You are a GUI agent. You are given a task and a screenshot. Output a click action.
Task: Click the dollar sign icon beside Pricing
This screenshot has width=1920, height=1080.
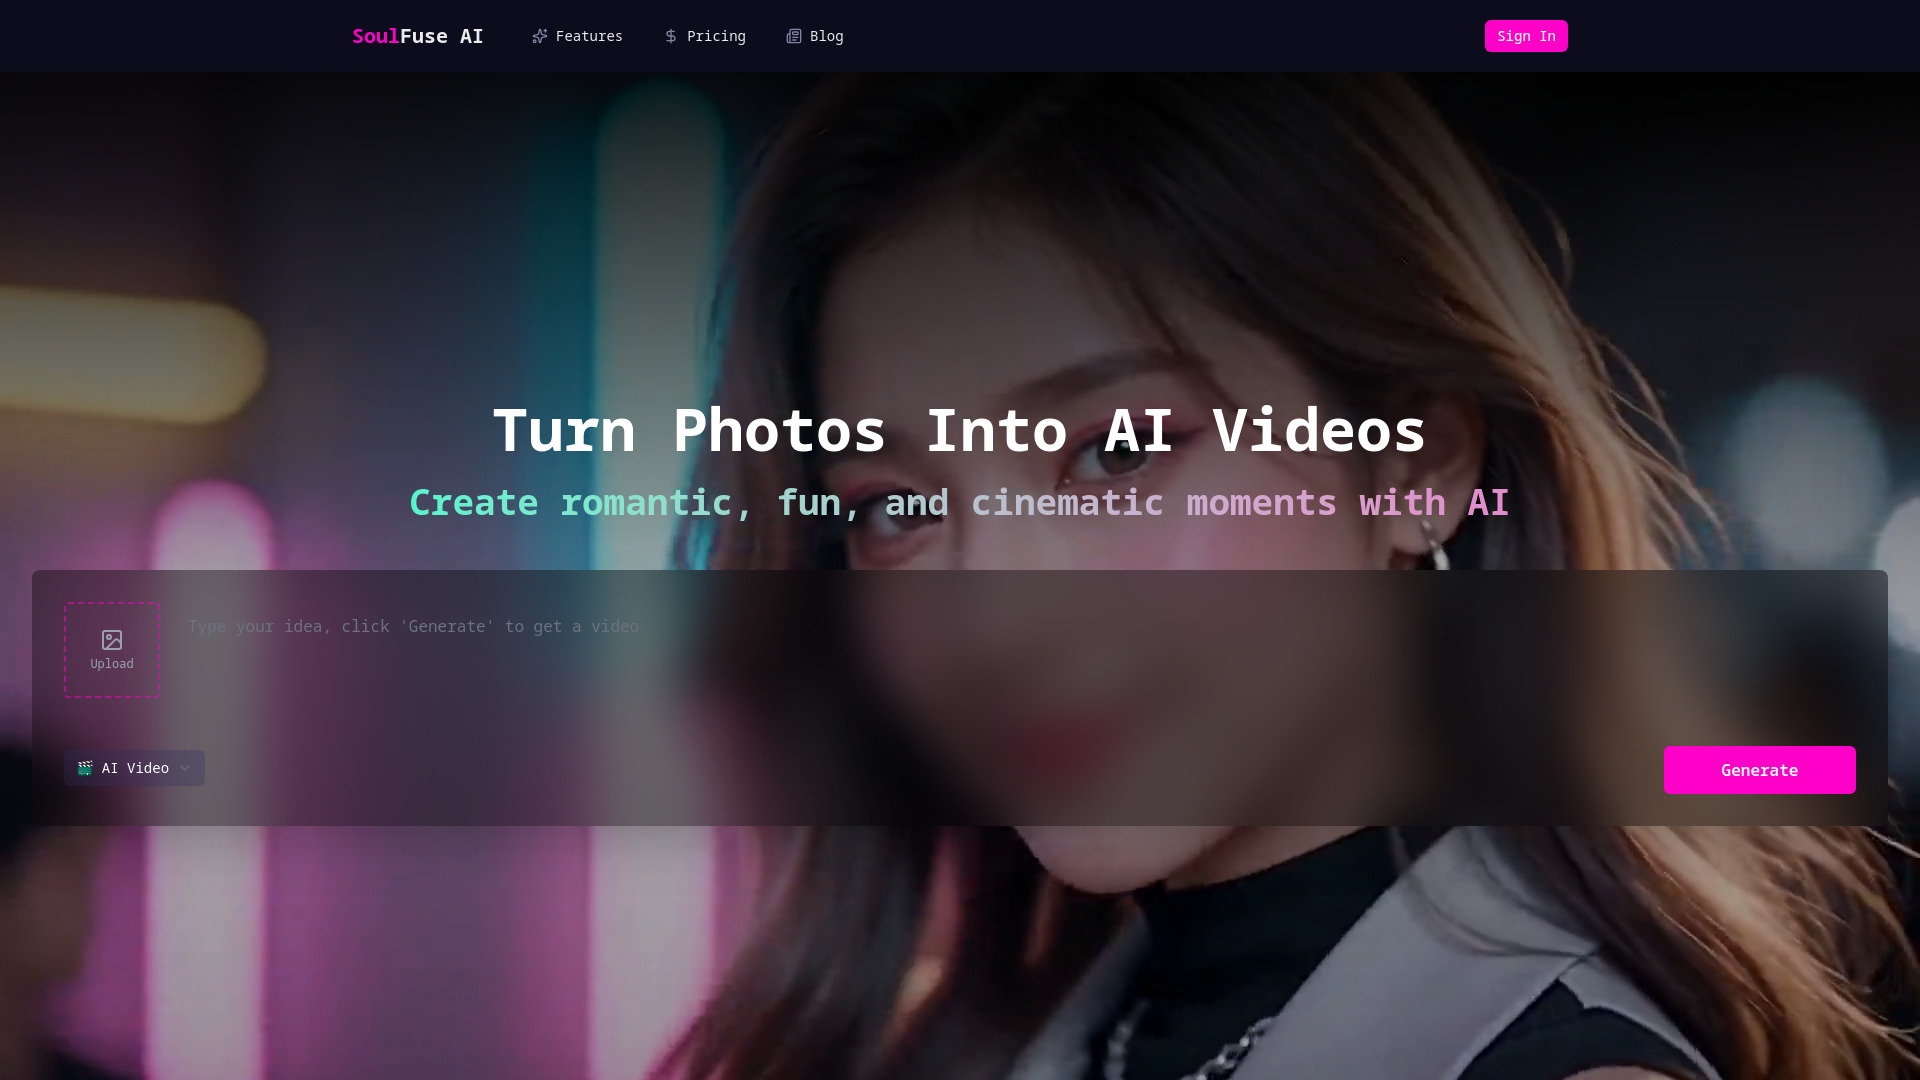pos(671,36)
